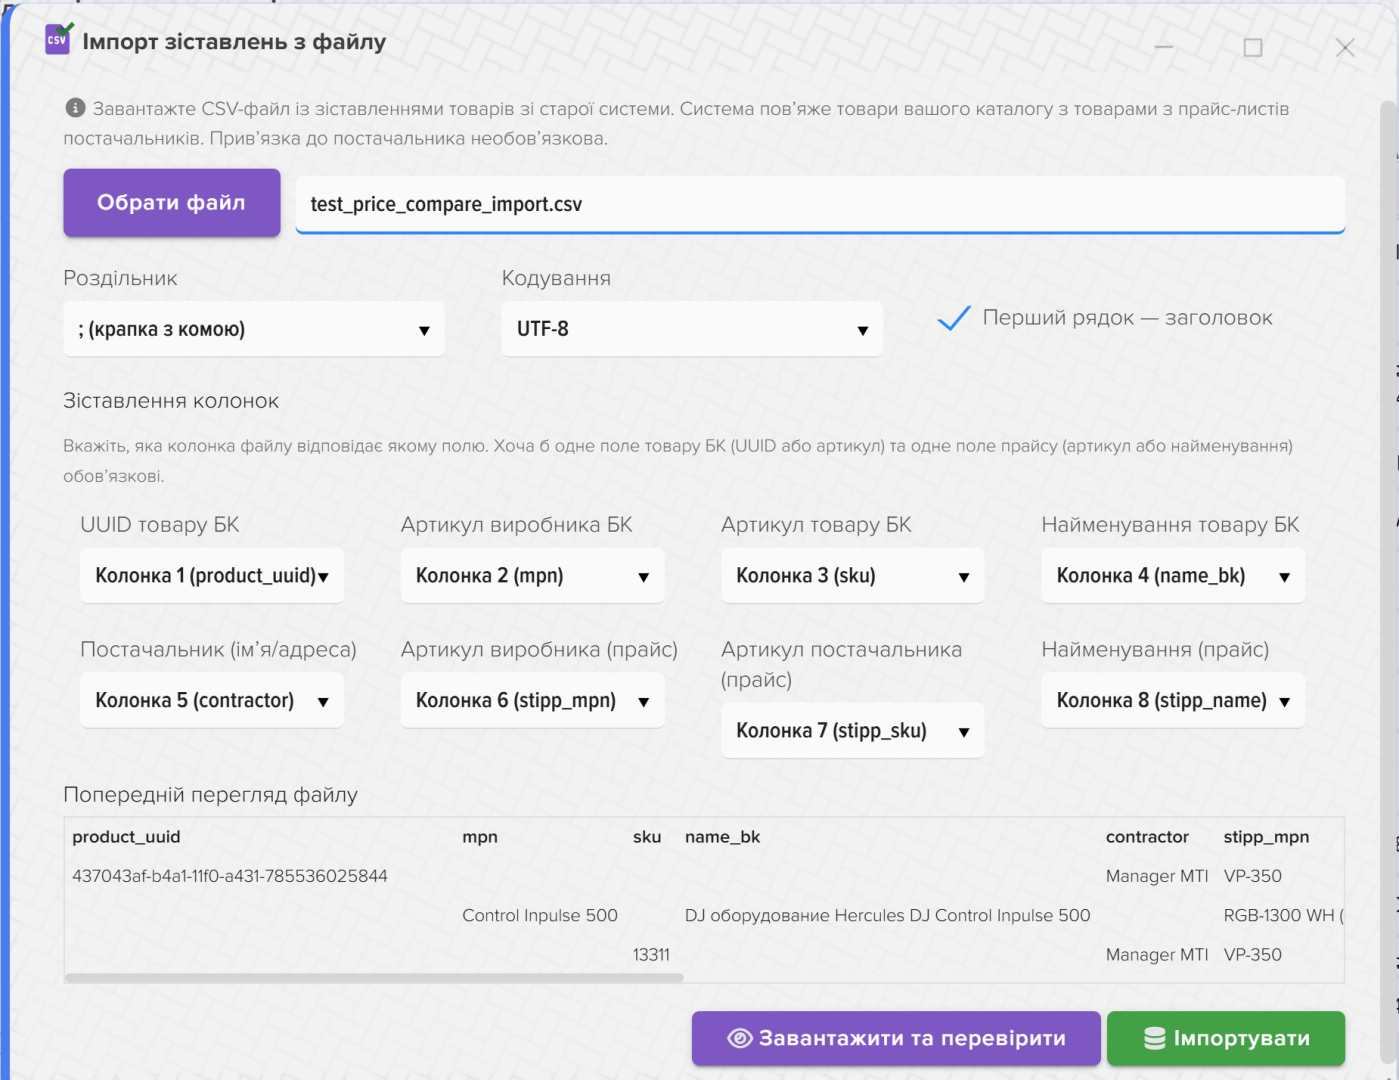Open the Найменування (прайс) dropdown
The width and height of the screenshot is (1399, 1080).
click(1173, 701)
